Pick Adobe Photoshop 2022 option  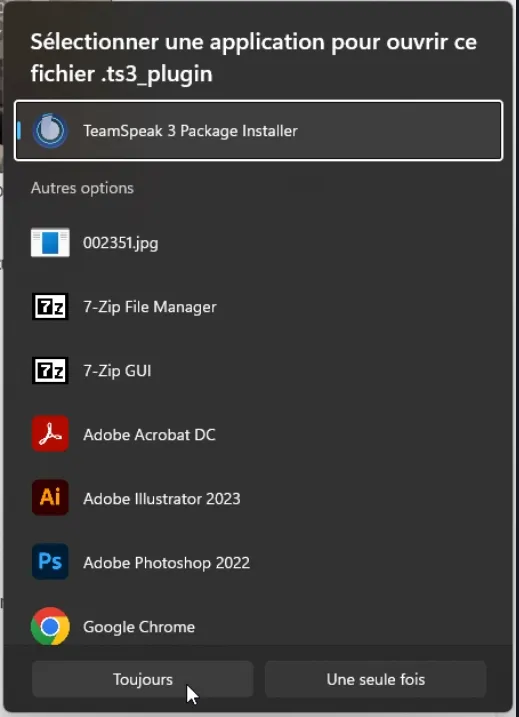[259, 562]
